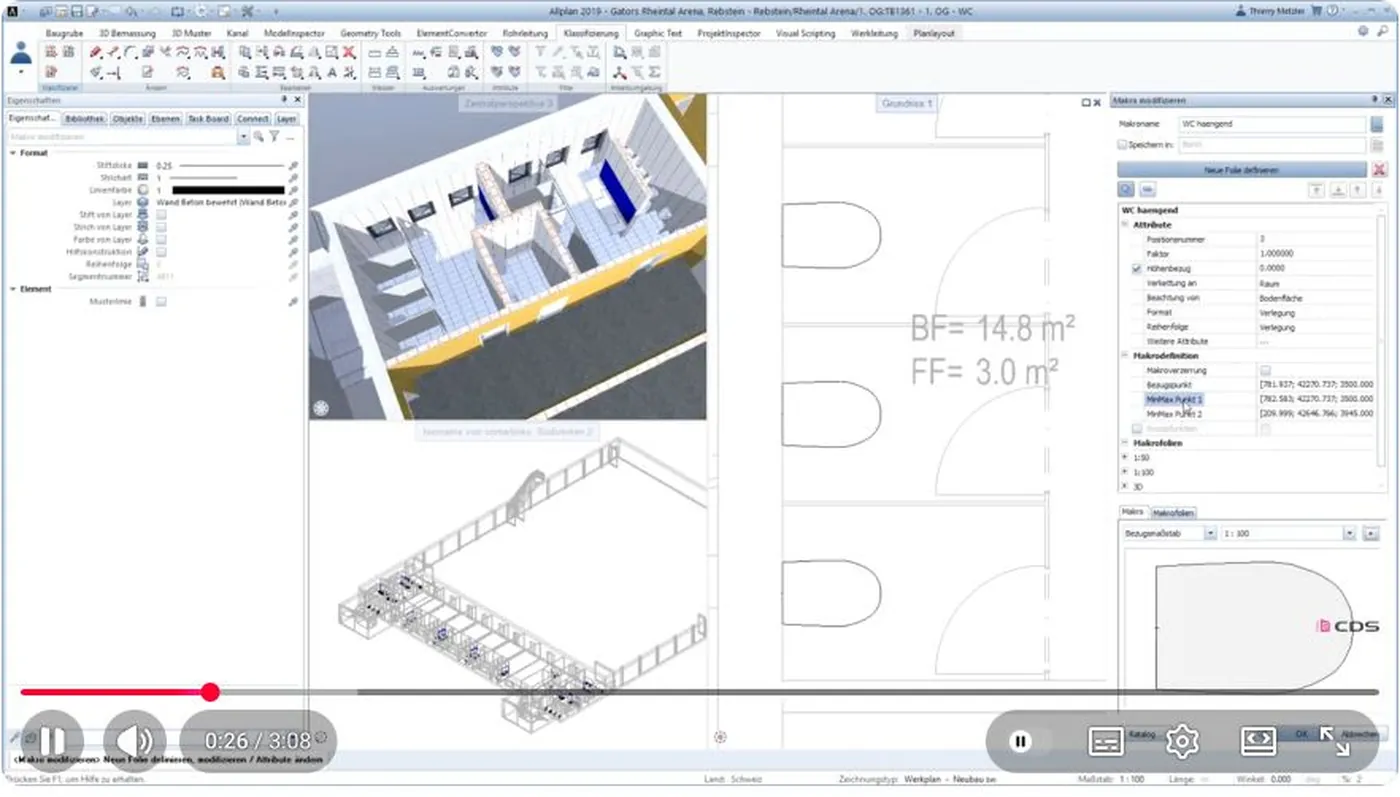Open the search icon in the Eigenschaften panel

click(258, 137)
